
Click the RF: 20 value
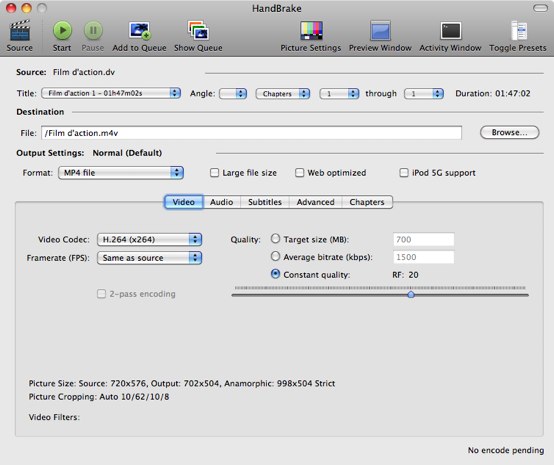click(x=405, y=275)
